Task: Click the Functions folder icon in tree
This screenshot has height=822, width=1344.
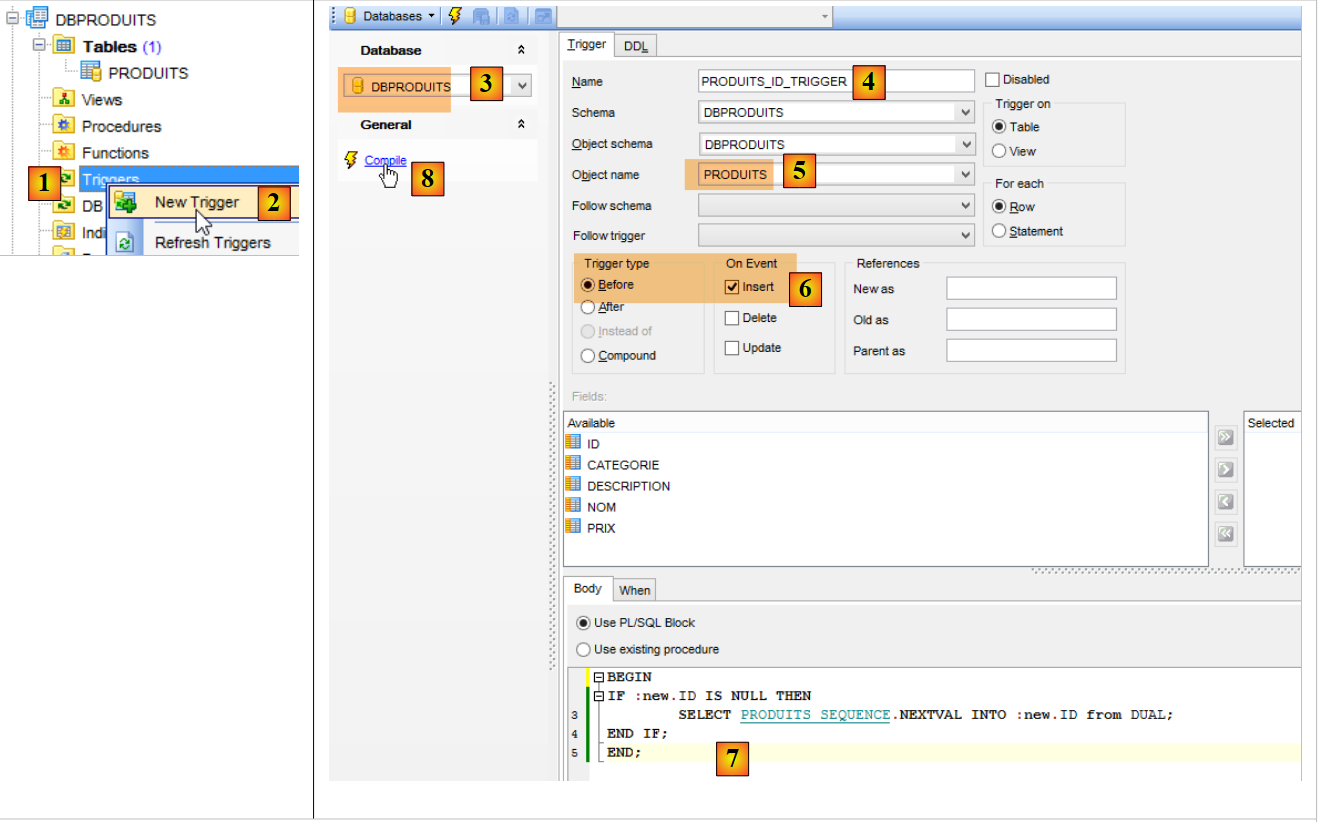Action: (64, 152)
